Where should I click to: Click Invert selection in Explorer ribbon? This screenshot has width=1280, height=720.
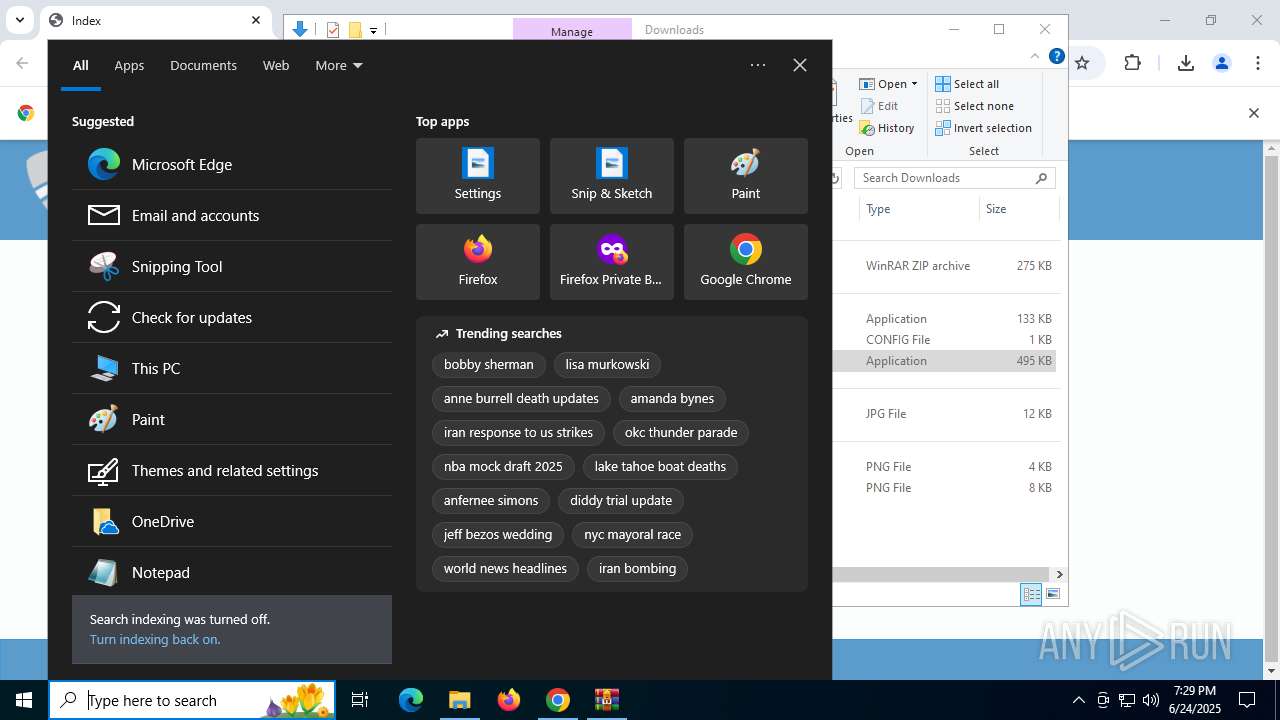point(983,128)
